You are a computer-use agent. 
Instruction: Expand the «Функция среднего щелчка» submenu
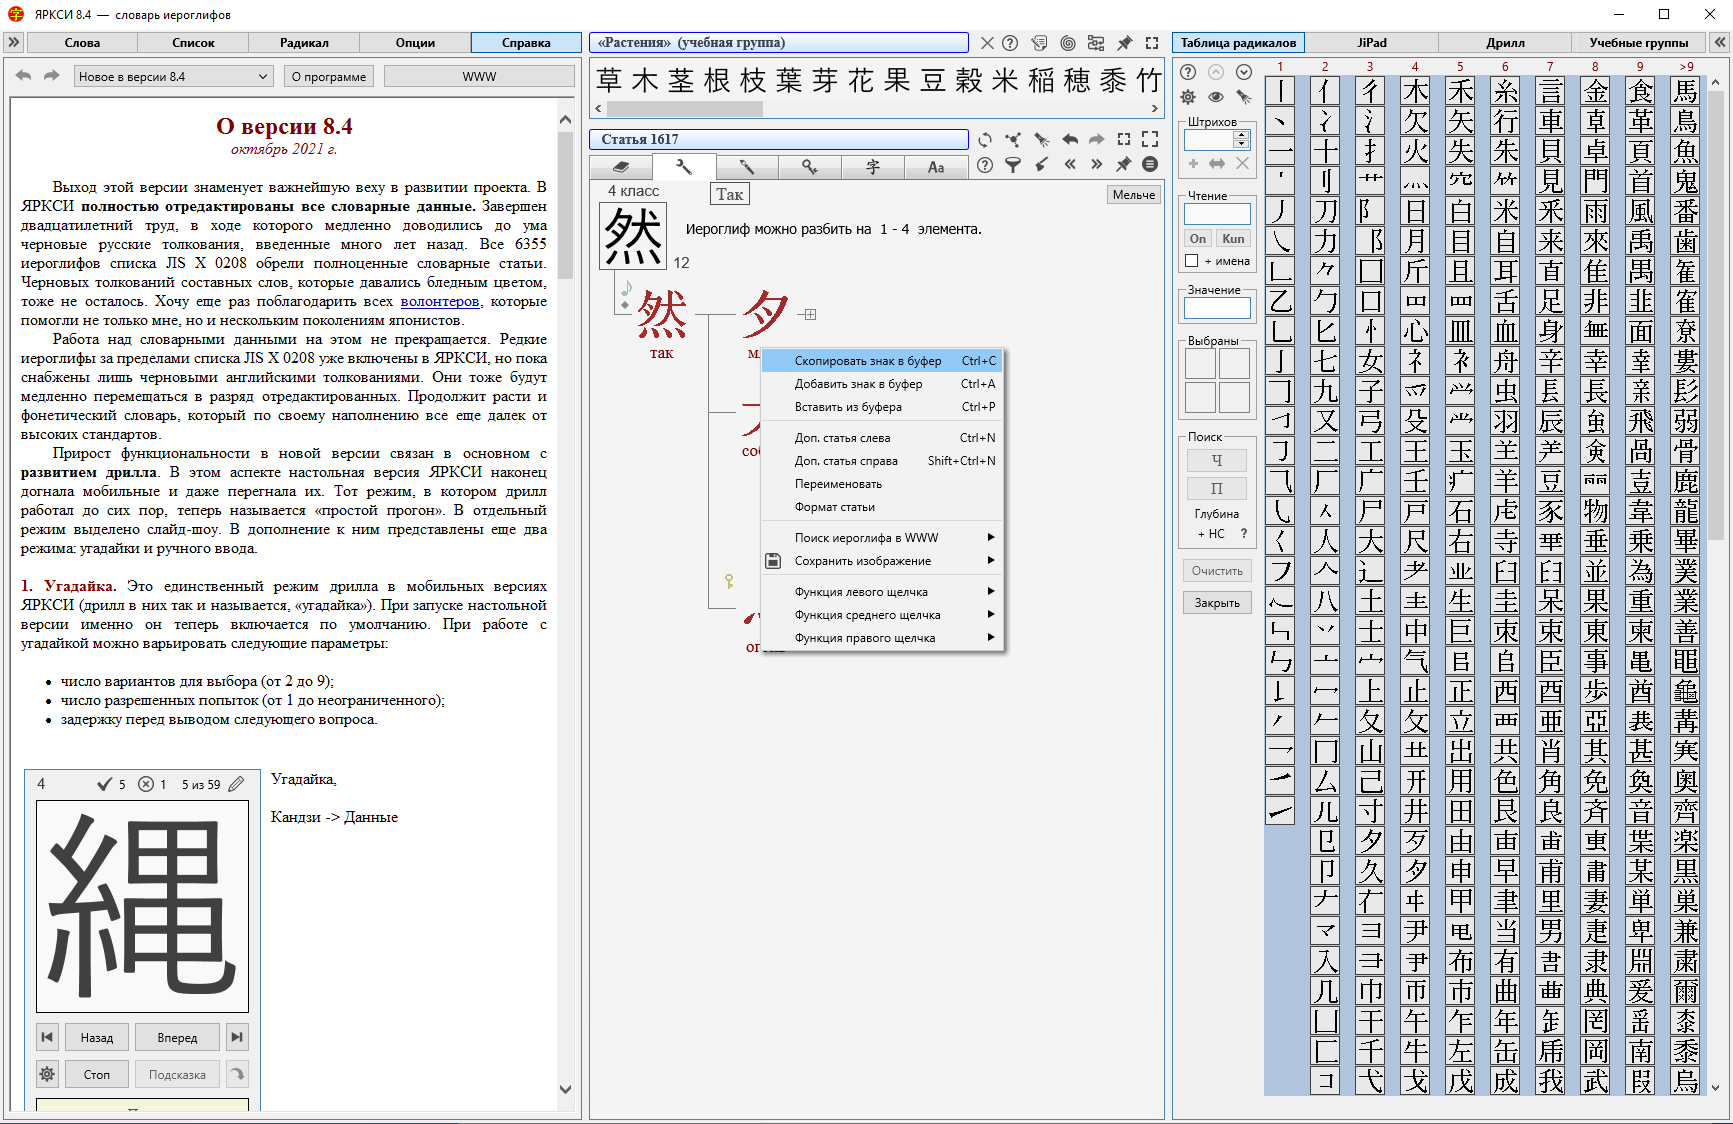click(x=882, y=615)
